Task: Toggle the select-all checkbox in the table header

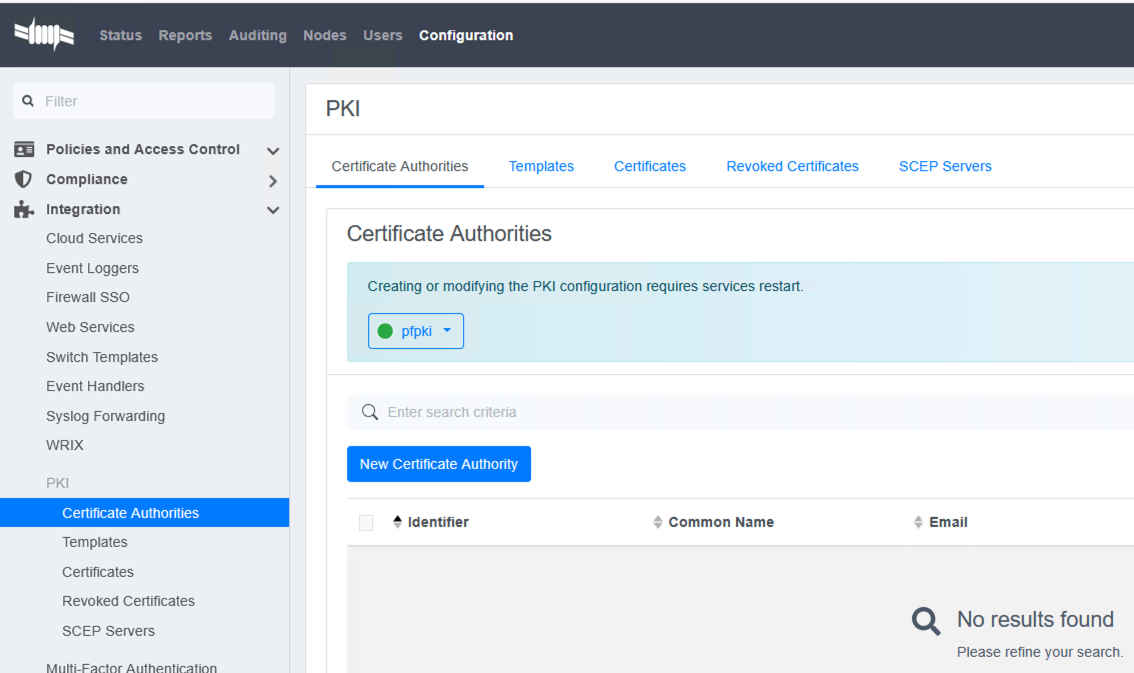Action: pyautogui.click(x=366, y=521)
